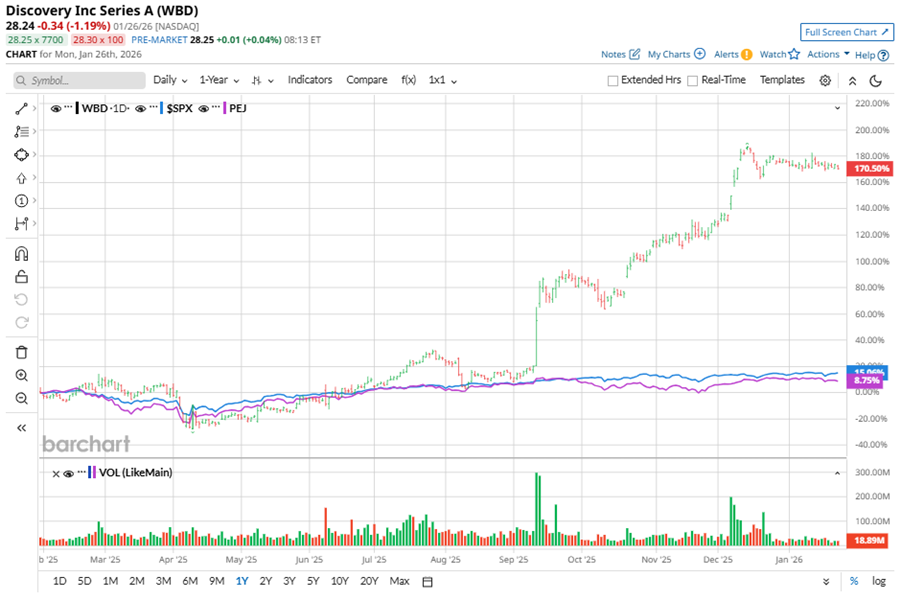The width and height of the screenshot is (902, 600).
Task: Click the redo arrow icon
Action: (21, 323)
